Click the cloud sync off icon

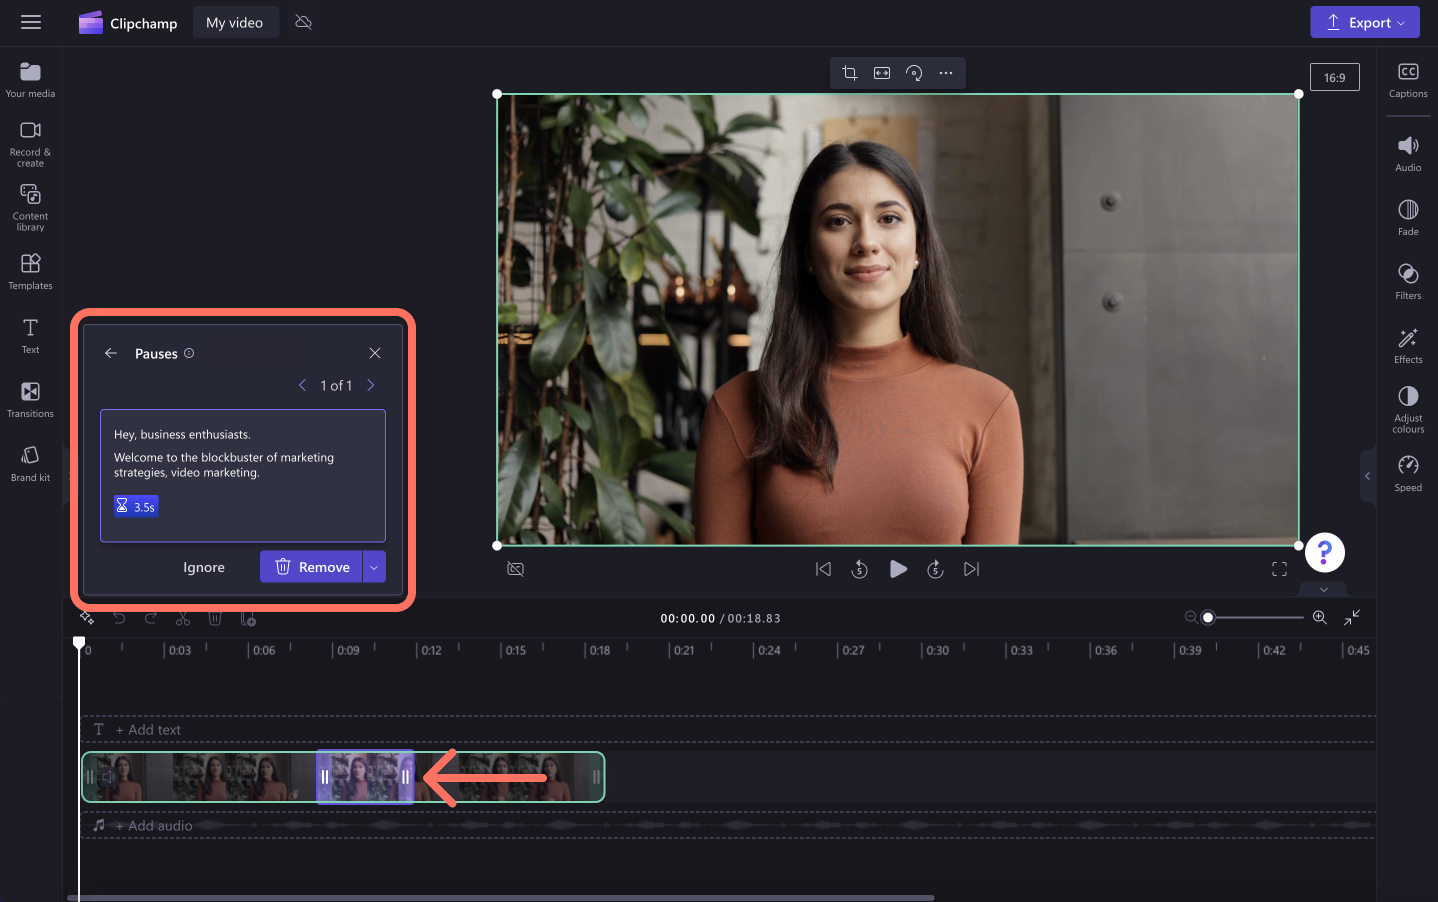pyautogui.click(x=304, y=22)
